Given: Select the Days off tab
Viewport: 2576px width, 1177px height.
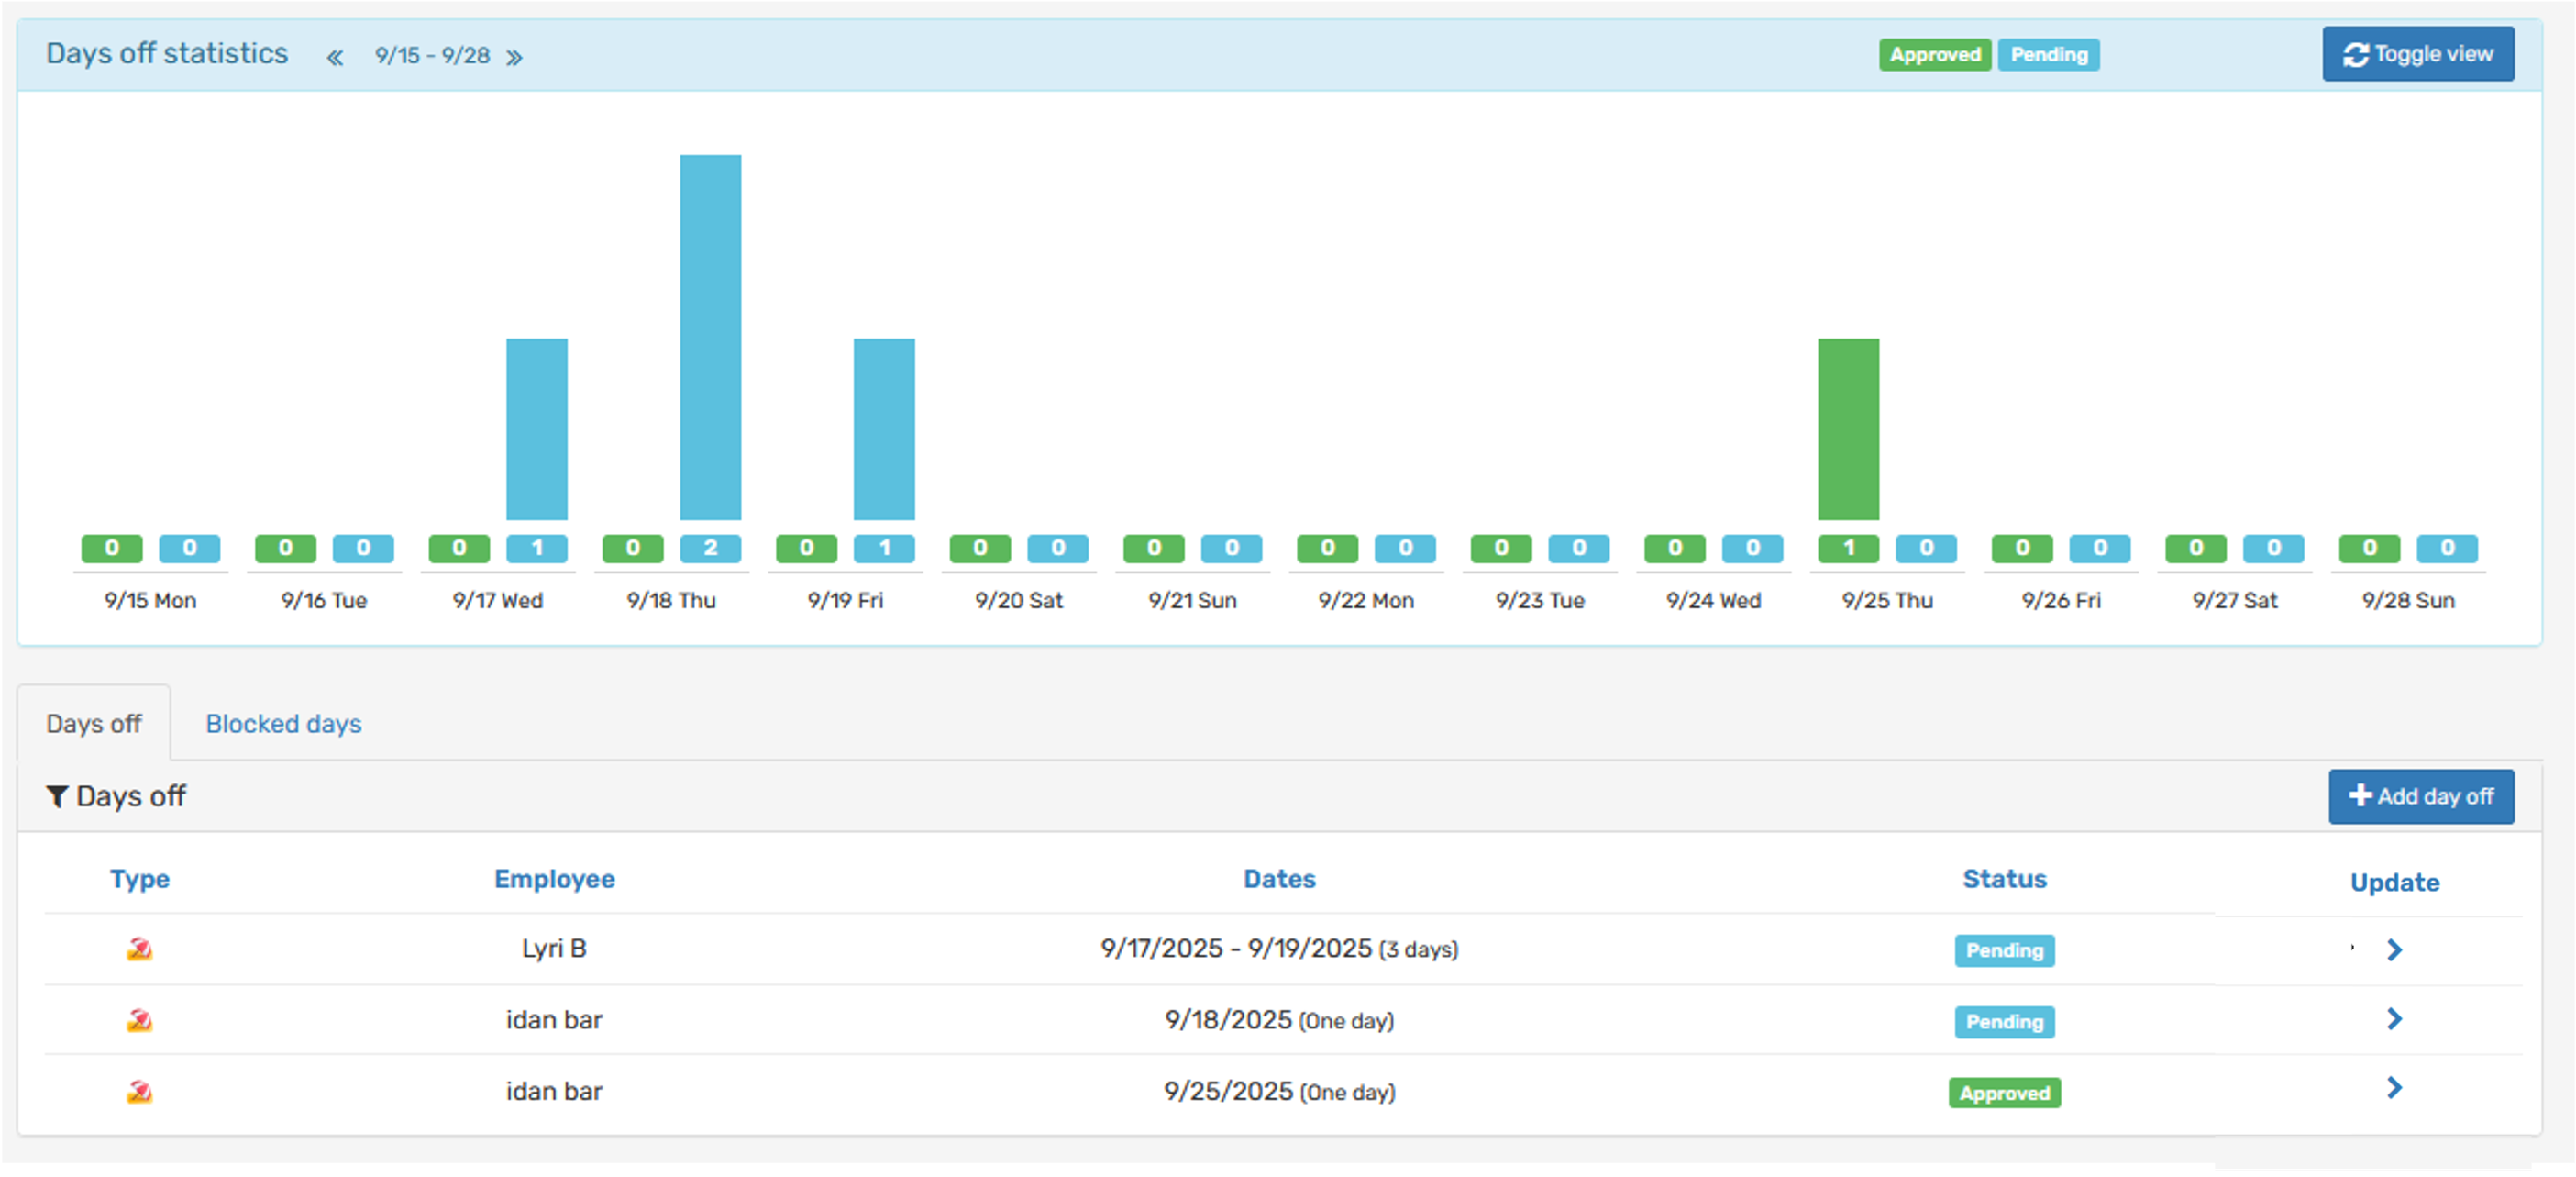Looking at the screenshot, I should point(94,724).
